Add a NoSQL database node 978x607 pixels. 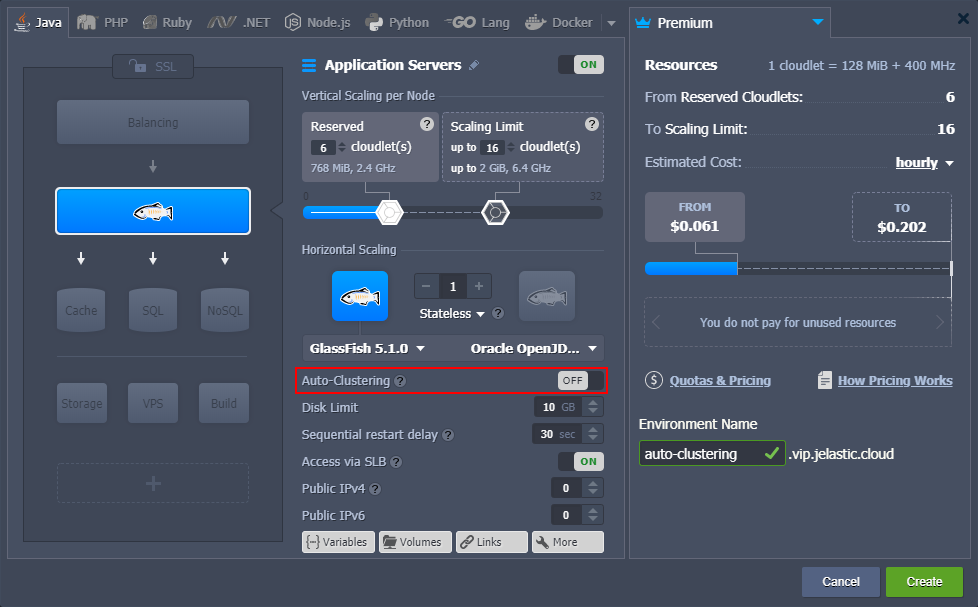(x=225, y=310)
